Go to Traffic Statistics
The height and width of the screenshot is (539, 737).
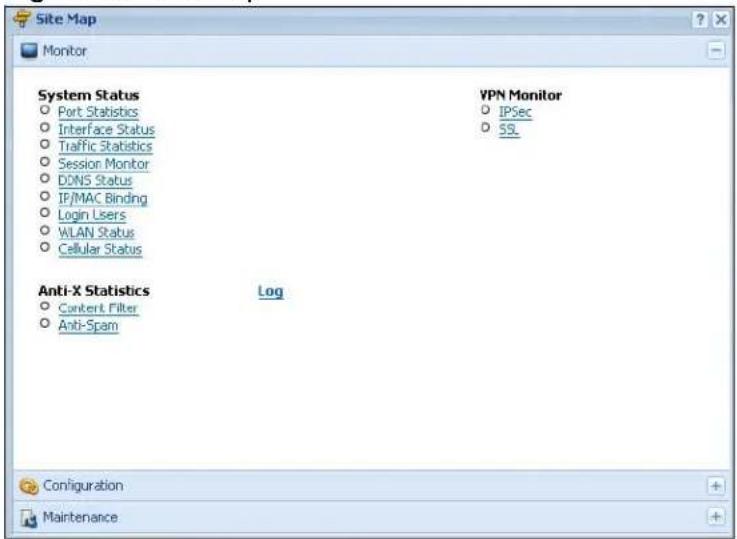point(105,147)
